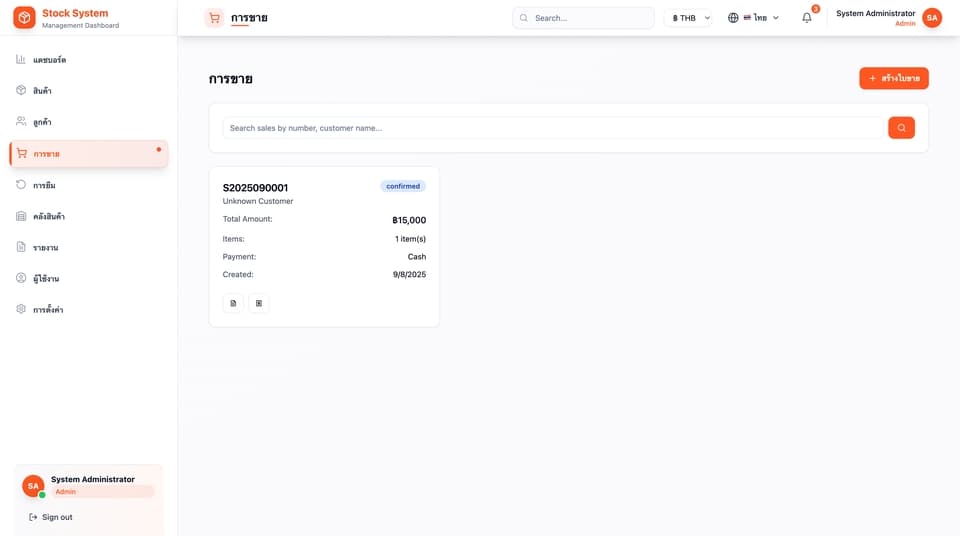Click the SA avatar in the sidebar footer
This screenshot has height=536, width=960.
(x=33, y=486)
